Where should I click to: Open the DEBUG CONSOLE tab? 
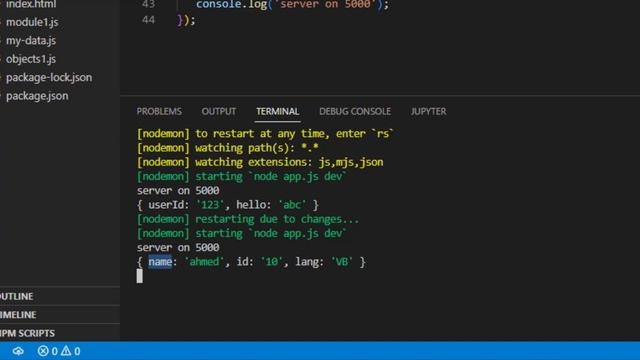coord(355,111)
